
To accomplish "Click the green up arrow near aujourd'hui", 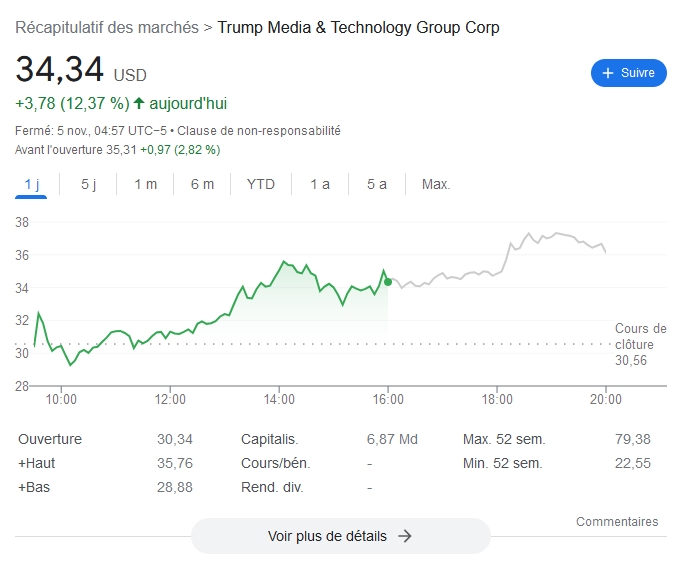I will tap(139, 103).
